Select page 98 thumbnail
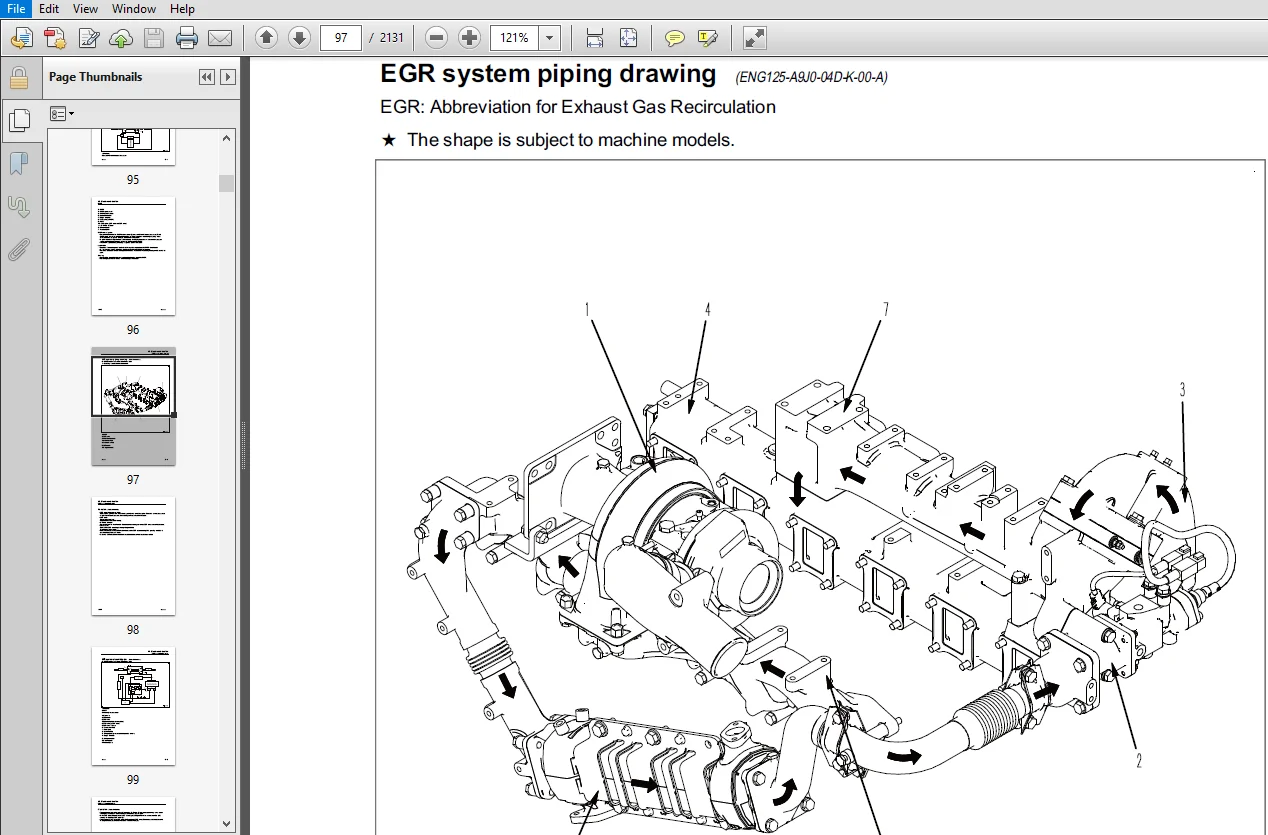This screenshot has width=1268, height=835. [133, 556]
